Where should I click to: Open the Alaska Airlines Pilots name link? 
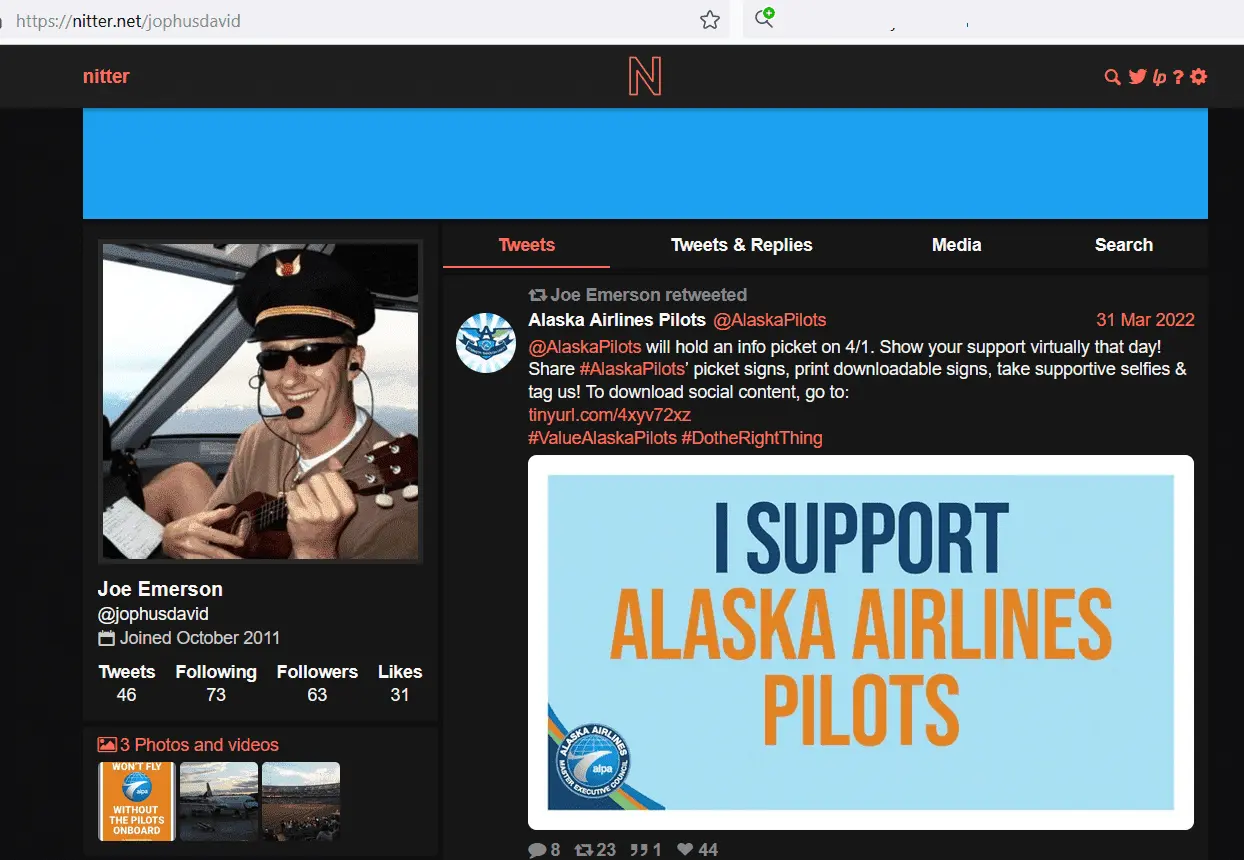click(617, 320)
